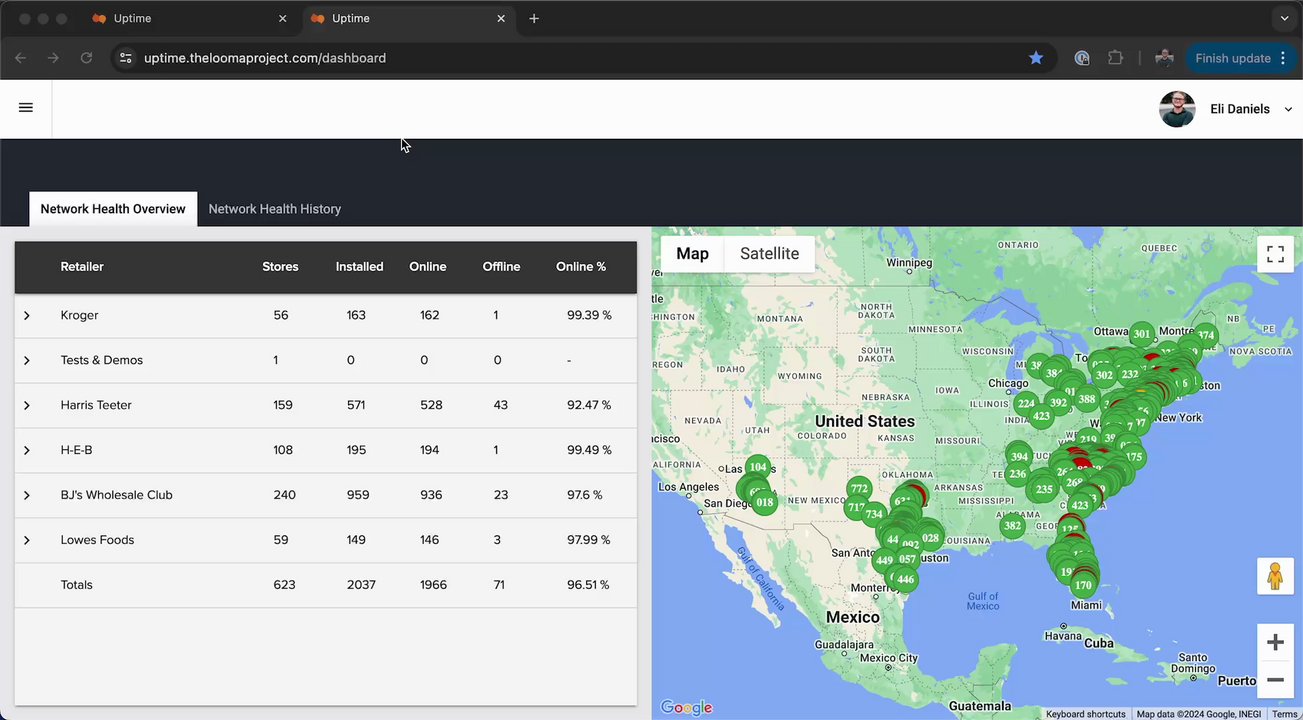Open the hamburger side menu

click(26, 108)
